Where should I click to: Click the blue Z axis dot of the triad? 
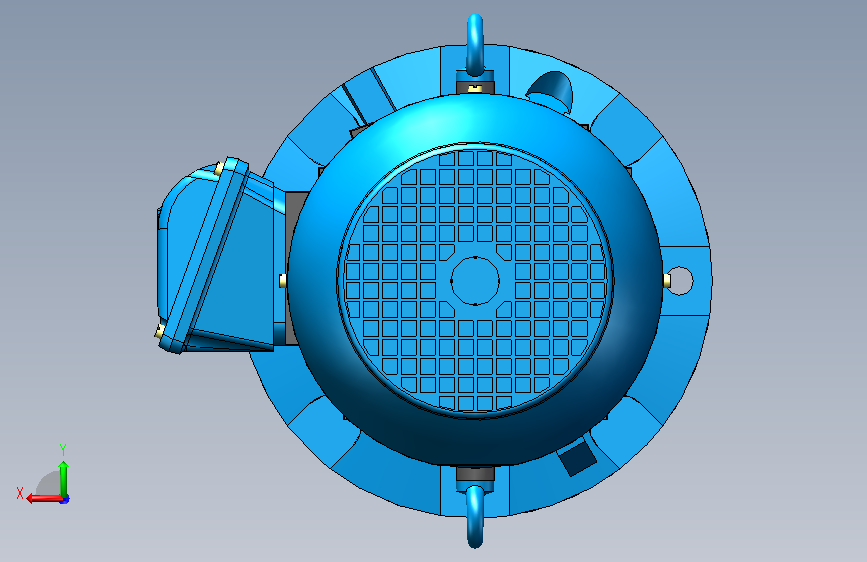[x=65, y=499]
